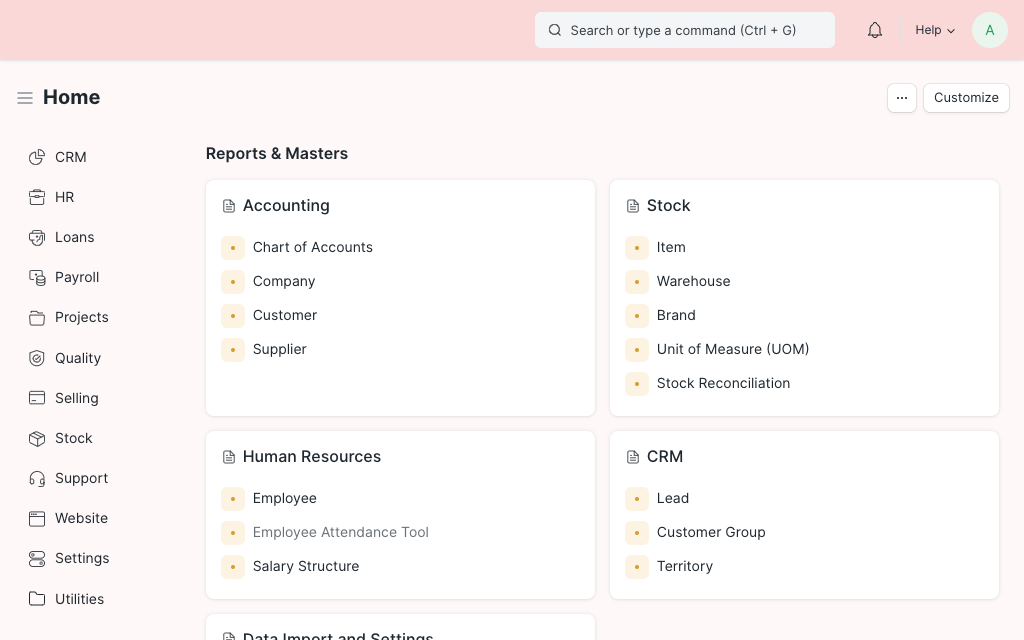The image size is (1024, 640).
Task: Click the Settings toggles sidebar icon
Action: [x=37, y=559]
